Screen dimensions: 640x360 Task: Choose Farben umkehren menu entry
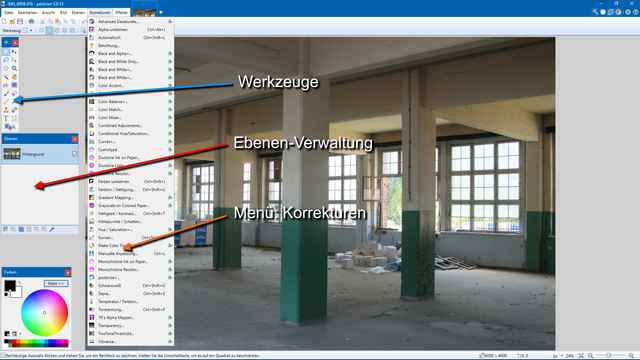(131, 181)
